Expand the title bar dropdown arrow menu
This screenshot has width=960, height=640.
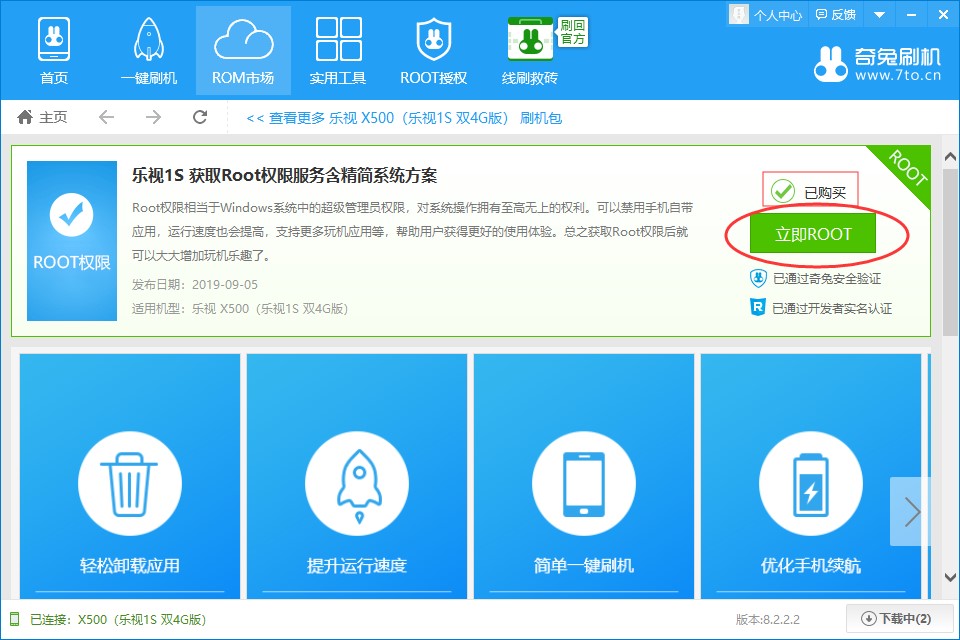[x=879, y=15]
